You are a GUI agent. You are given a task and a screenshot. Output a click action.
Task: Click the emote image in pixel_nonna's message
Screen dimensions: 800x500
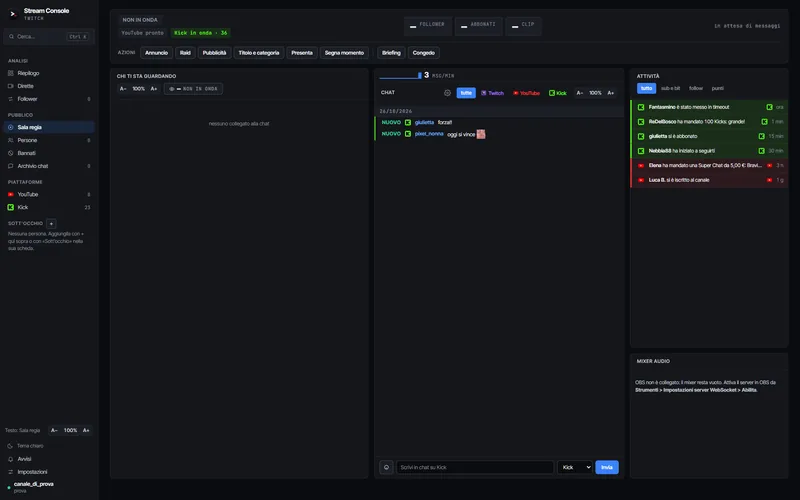pyautogui.click(x=481, y=134)
